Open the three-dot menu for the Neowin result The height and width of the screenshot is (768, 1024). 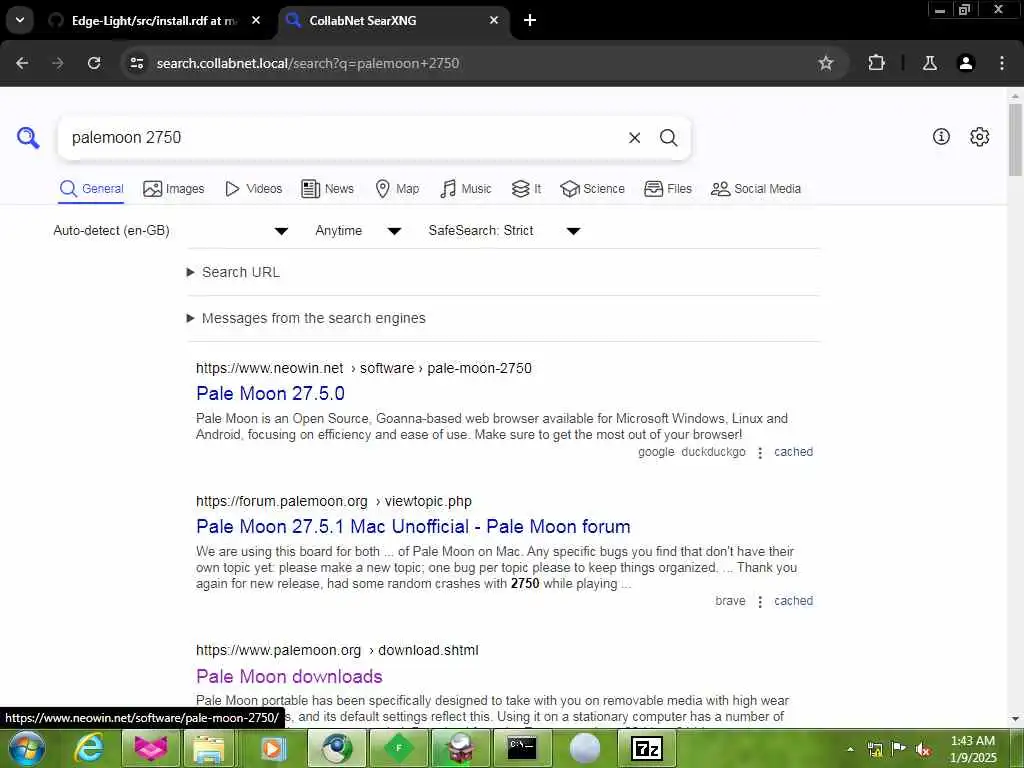click(x=760, y=453)
